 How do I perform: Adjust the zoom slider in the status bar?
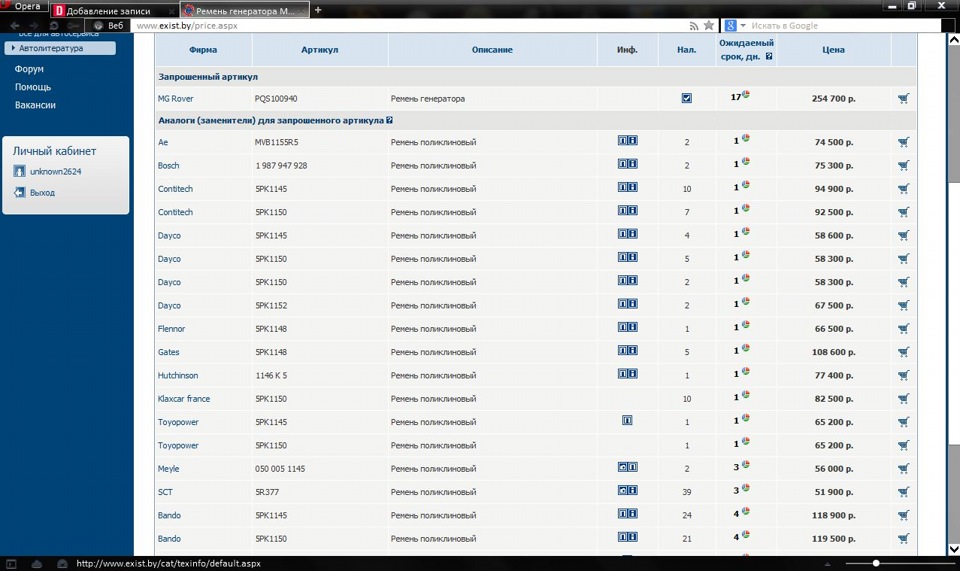pyautogui.click(x=876, y=563)
